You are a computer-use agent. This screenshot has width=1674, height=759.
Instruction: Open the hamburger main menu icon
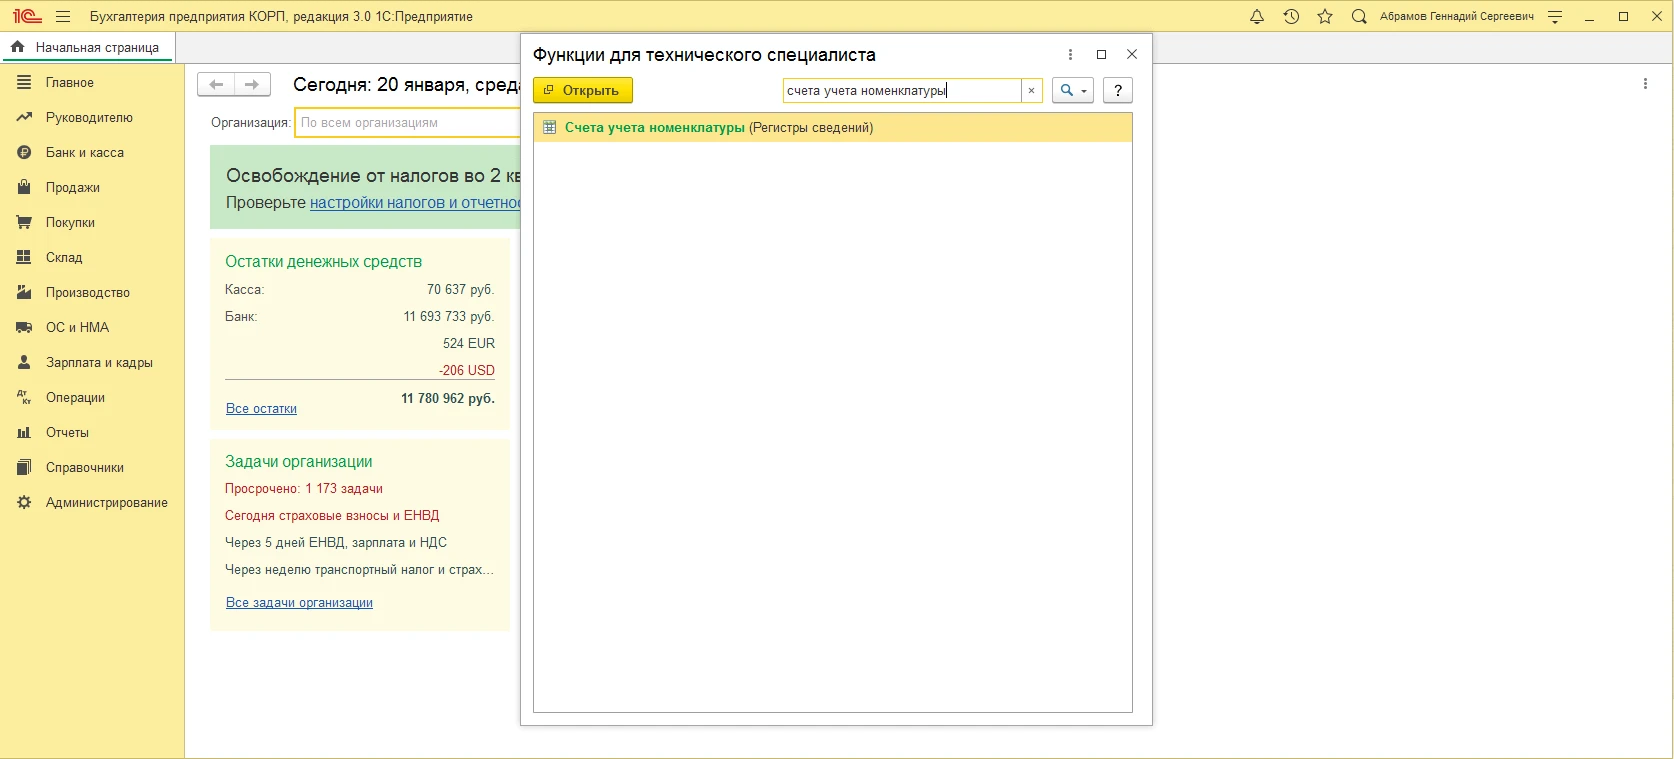(x=63, y=17)
